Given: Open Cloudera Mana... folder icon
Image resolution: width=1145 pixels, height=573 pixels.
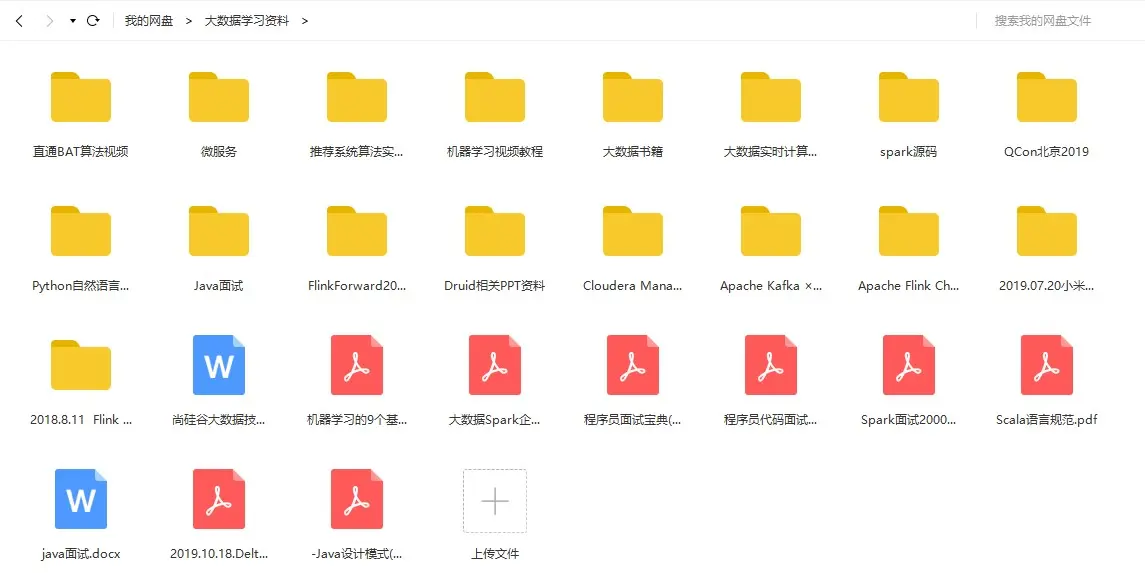Looking at the screenshot, I should tap(632, 231).
